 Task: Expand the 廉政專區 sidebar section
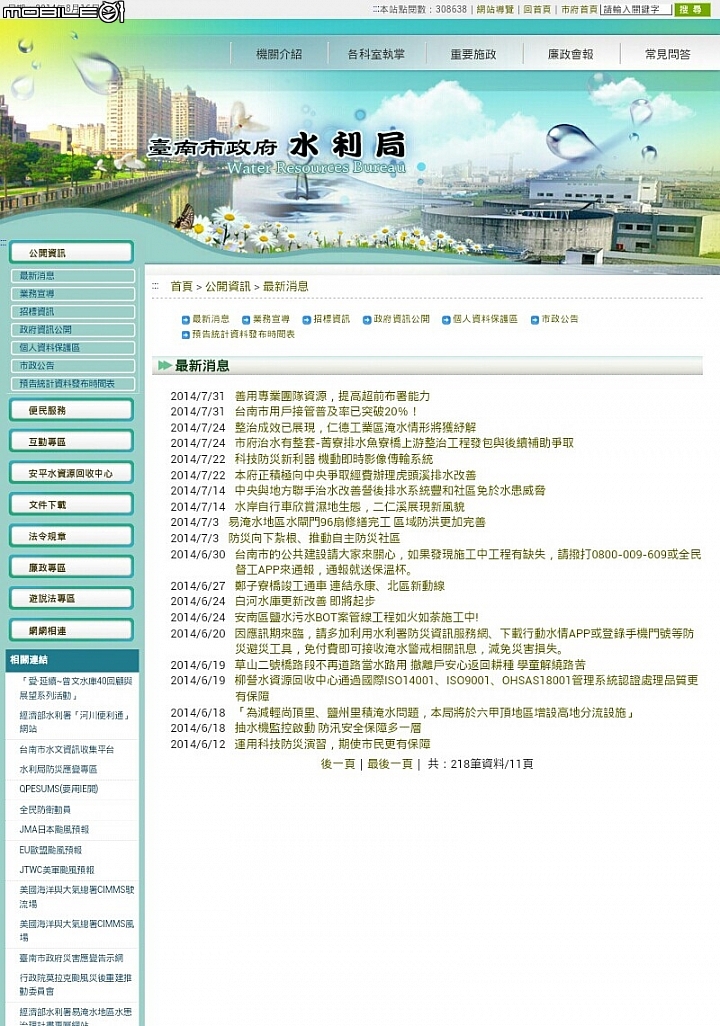[x=71, y=567]
